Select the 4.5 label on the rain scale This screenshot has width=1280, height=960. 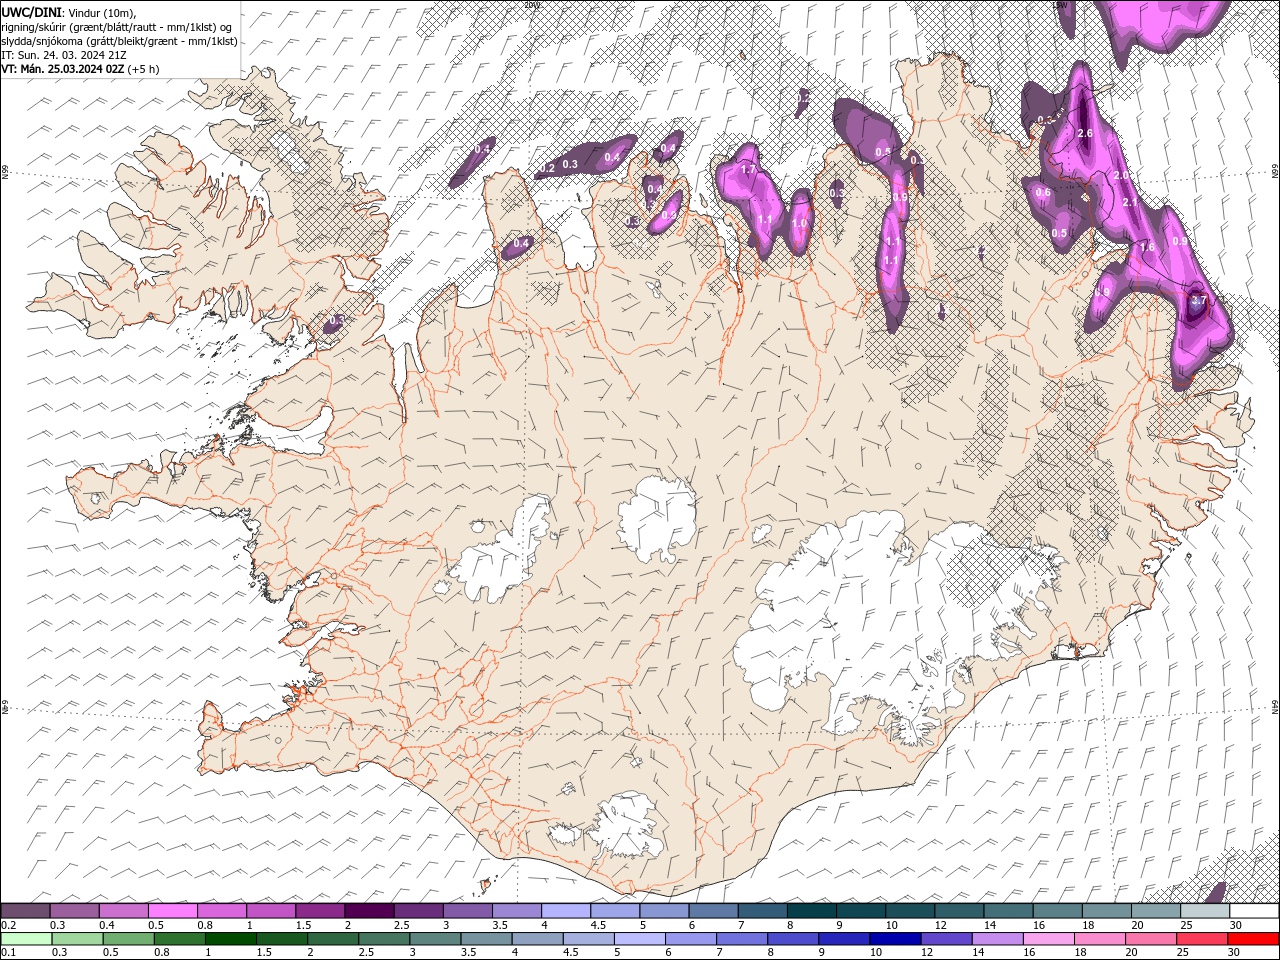(x=569, y=953)
